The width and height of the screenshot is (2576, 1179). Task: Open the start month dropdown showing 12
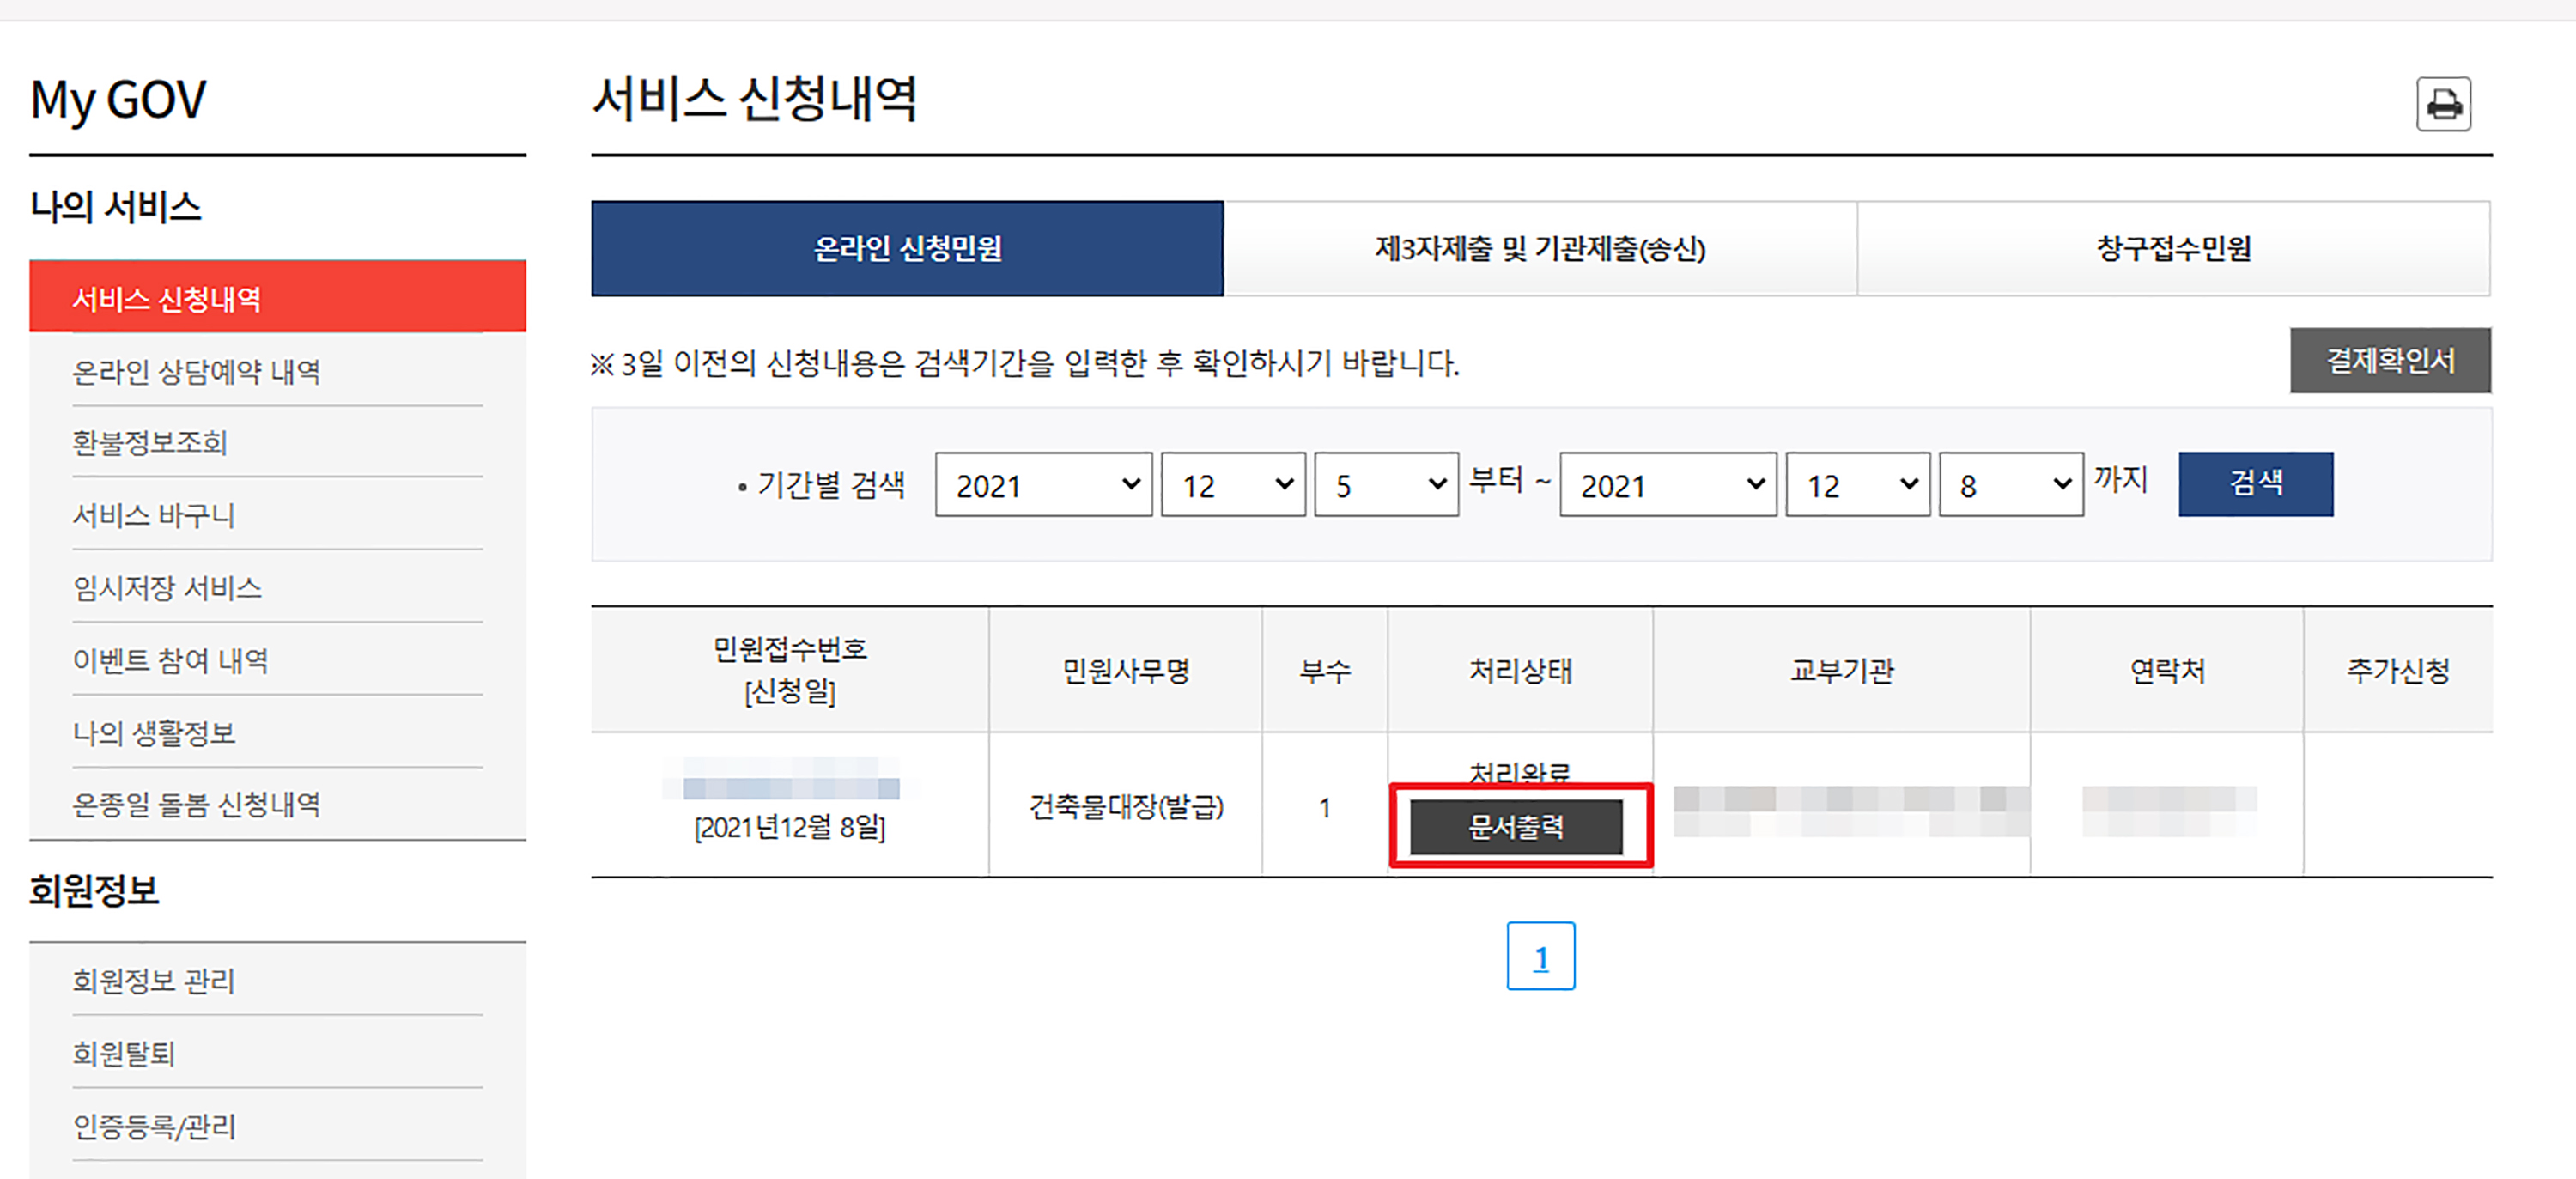(1233, 485)
